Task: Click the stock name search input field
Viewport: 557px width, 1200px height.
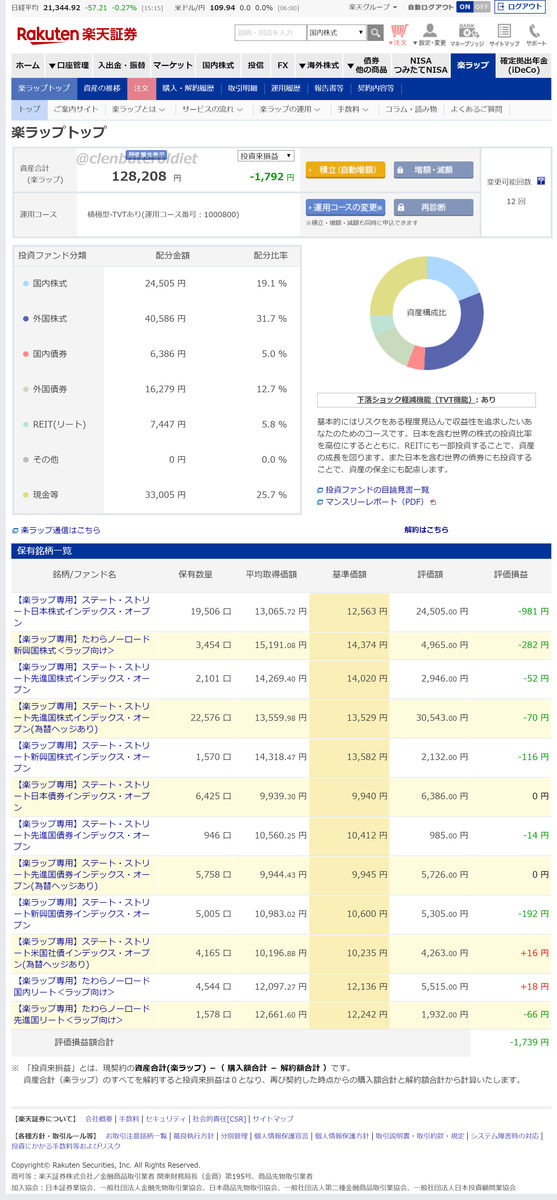Action: [270, 33]
